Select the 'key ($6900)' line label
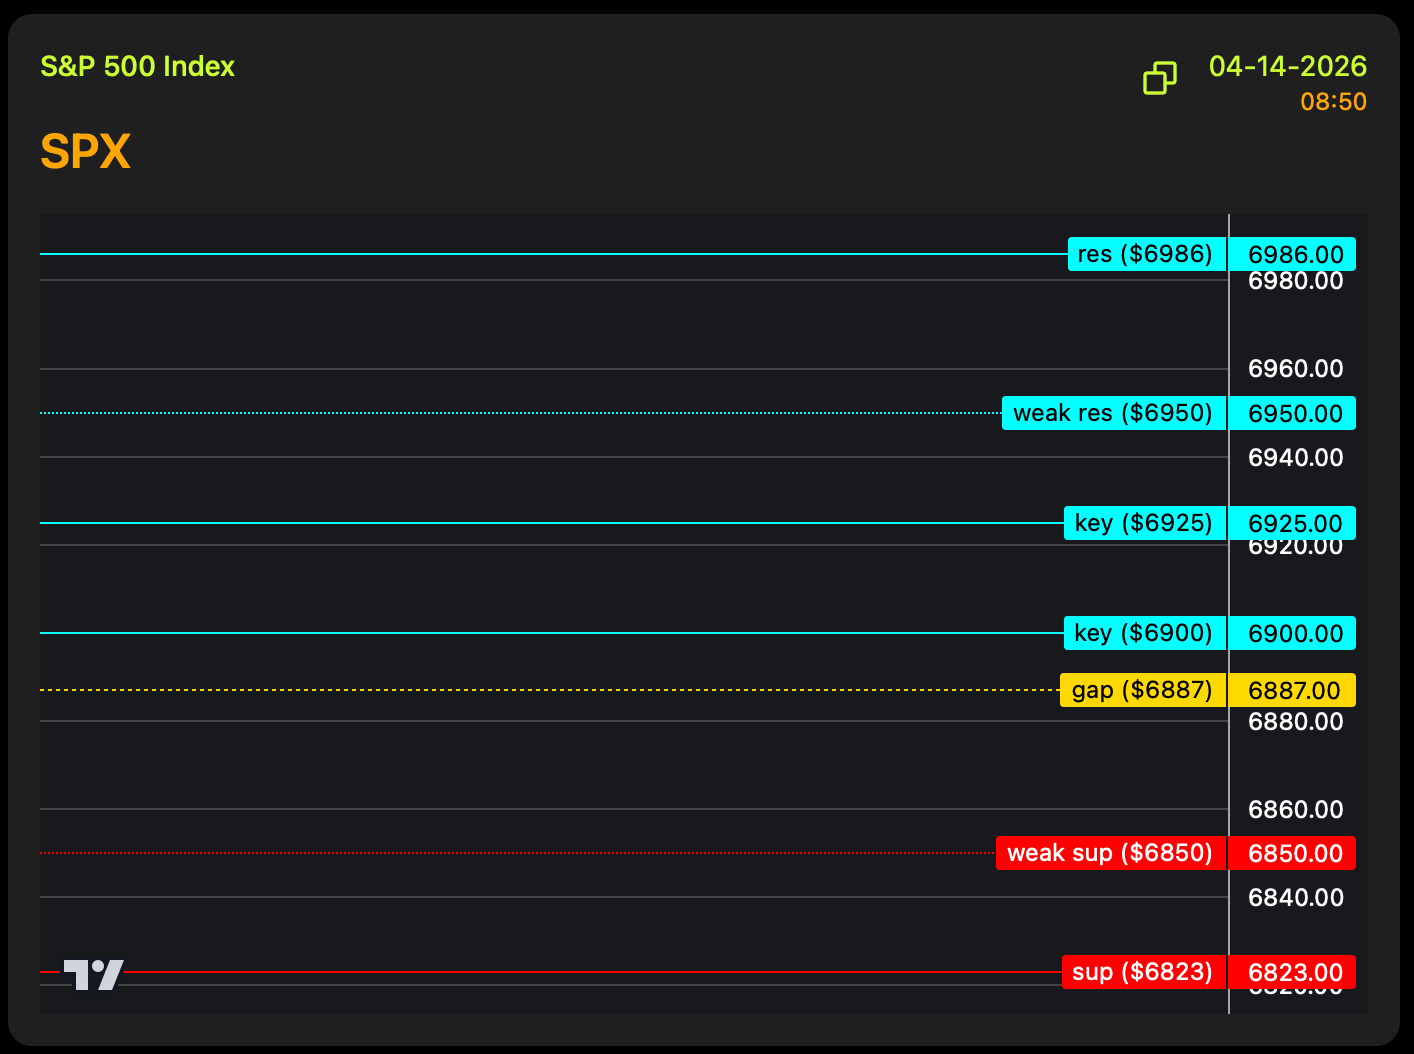This screenshot has width=1414, height=1054. 1145,633
